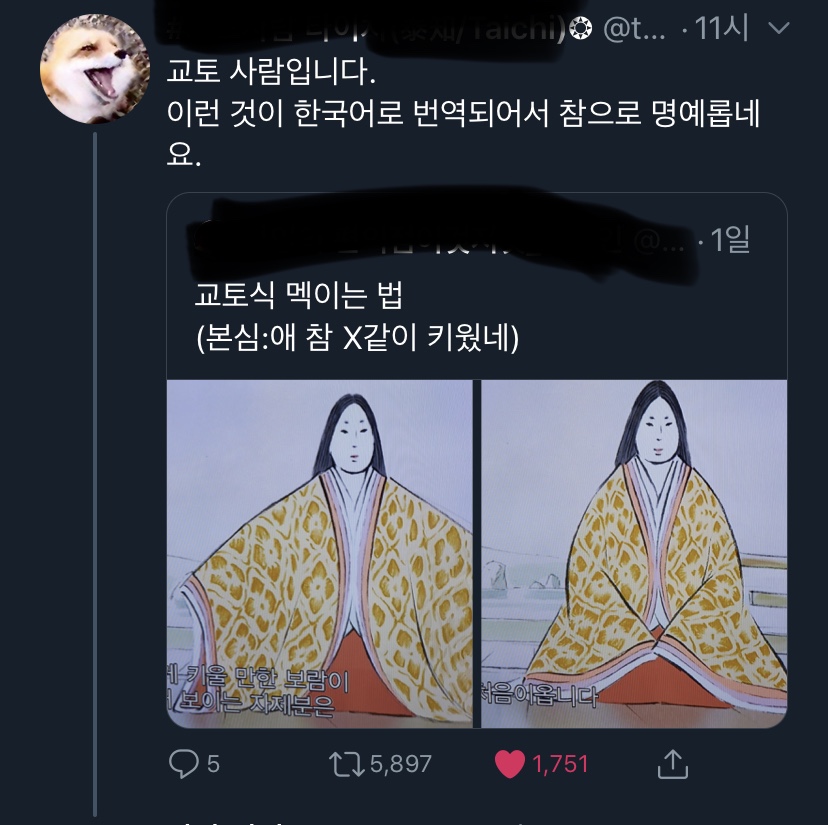
Task: Open the fox avatar profile picture
Action: pyautogui.click(x=95, y=70)
